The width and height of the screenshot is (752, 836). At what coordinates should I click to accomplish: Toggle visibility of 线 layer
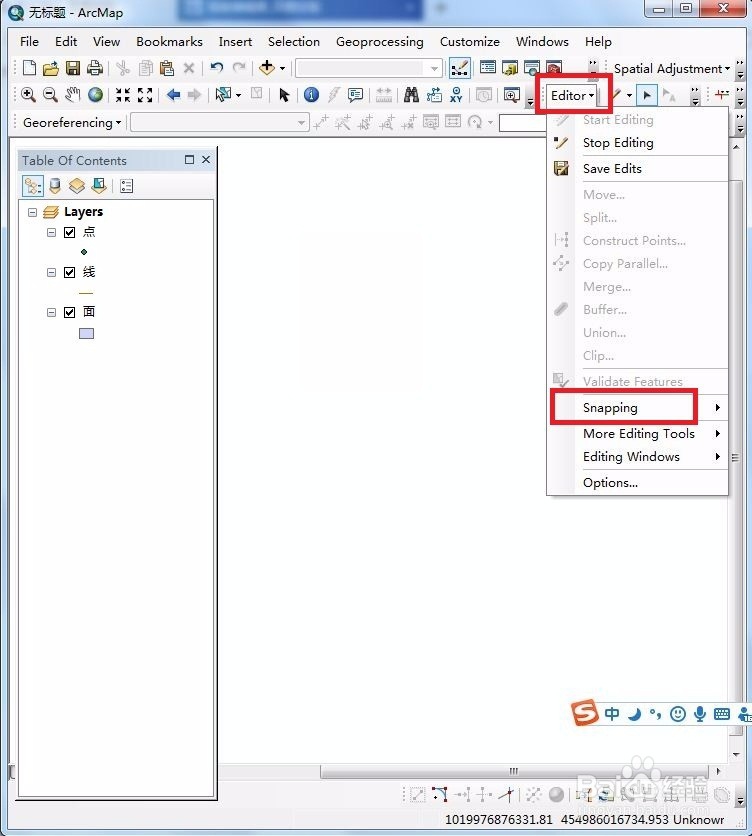pyautogui.click(x=69, y=272)
